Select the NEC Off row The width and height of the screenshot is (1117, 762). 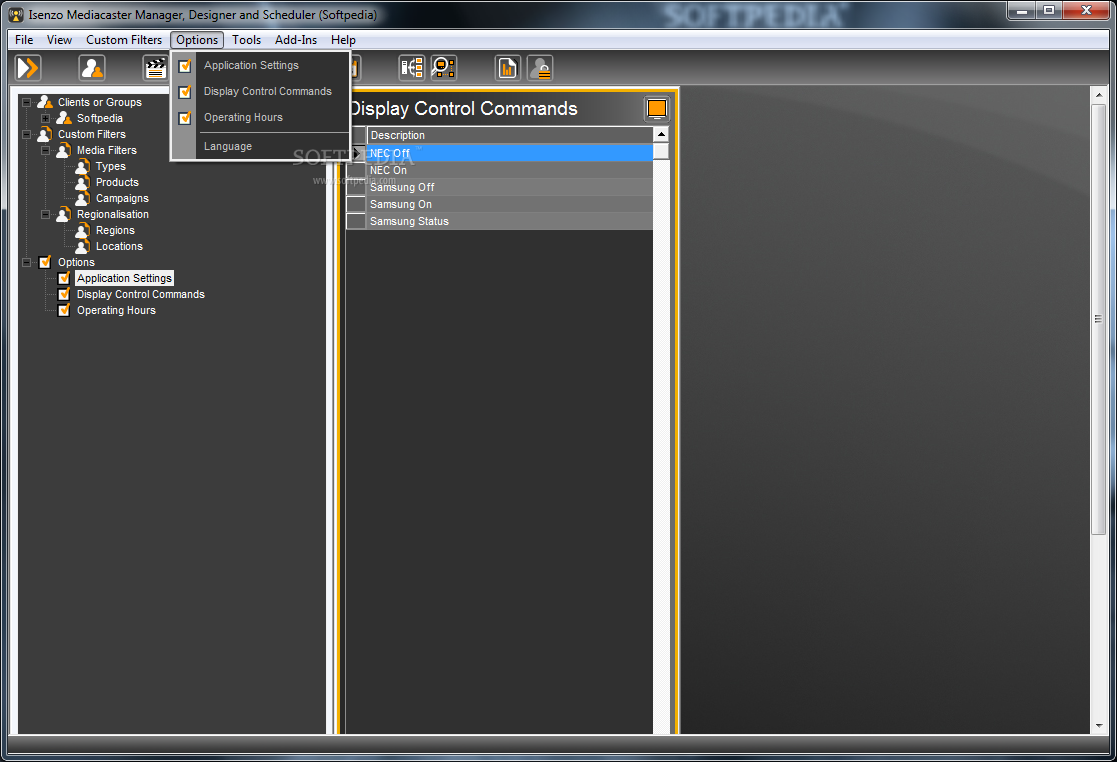click(509, 152)
